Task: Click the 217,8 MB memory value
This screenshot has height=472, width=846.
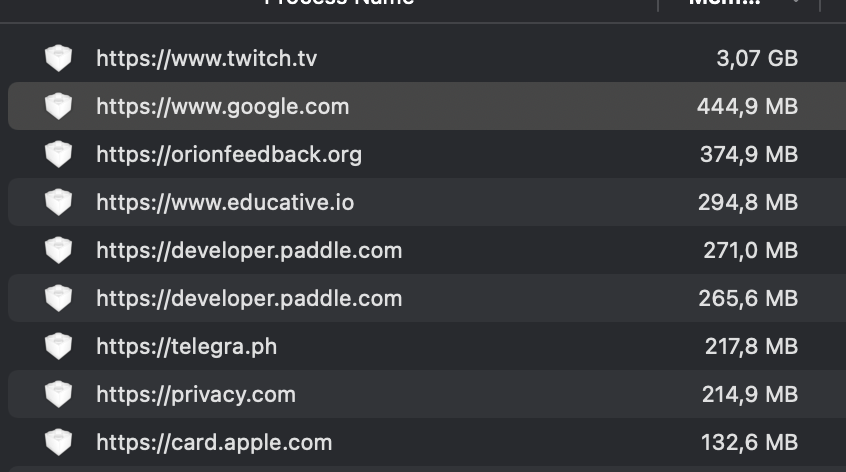Action: (751, 346)
